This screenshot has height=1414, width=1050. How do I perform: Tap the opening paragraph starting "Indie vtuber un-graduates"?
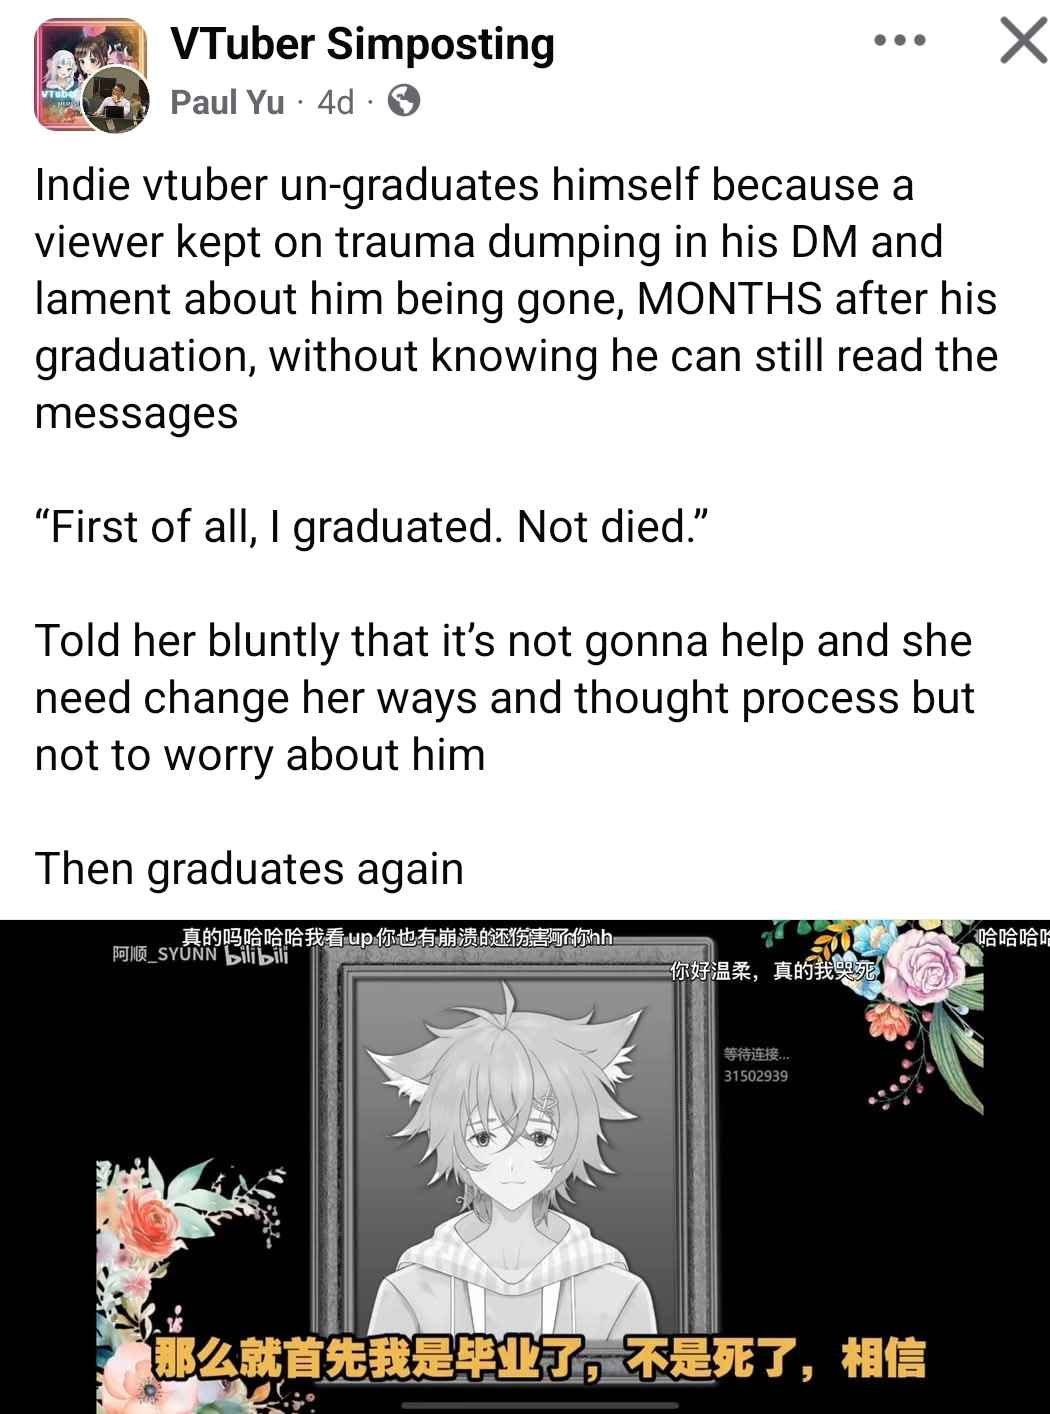coord(516,298)
